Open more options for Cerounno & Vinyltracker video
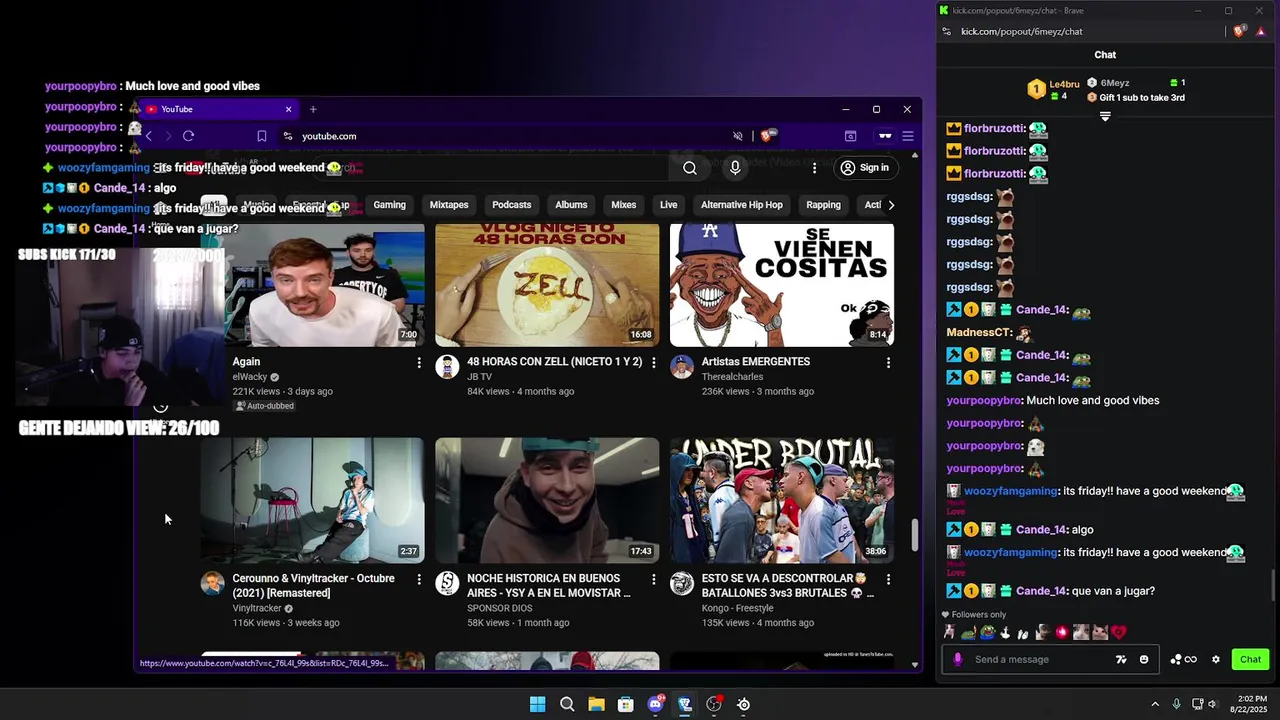Viewport: 1280px width, 720px height. click(x=419, y=580)
